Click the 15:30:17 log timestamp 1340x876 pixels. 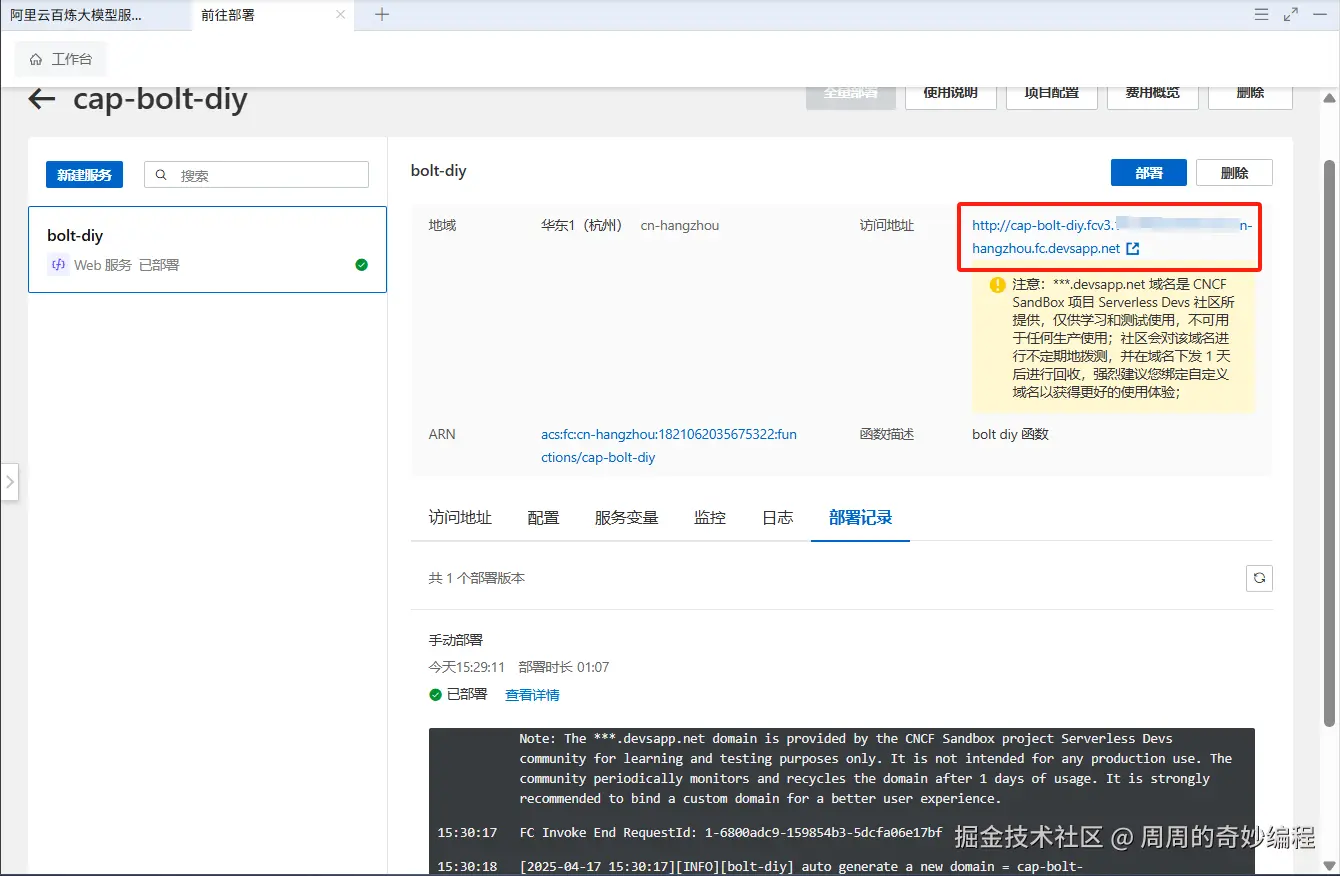coord(467,832)
